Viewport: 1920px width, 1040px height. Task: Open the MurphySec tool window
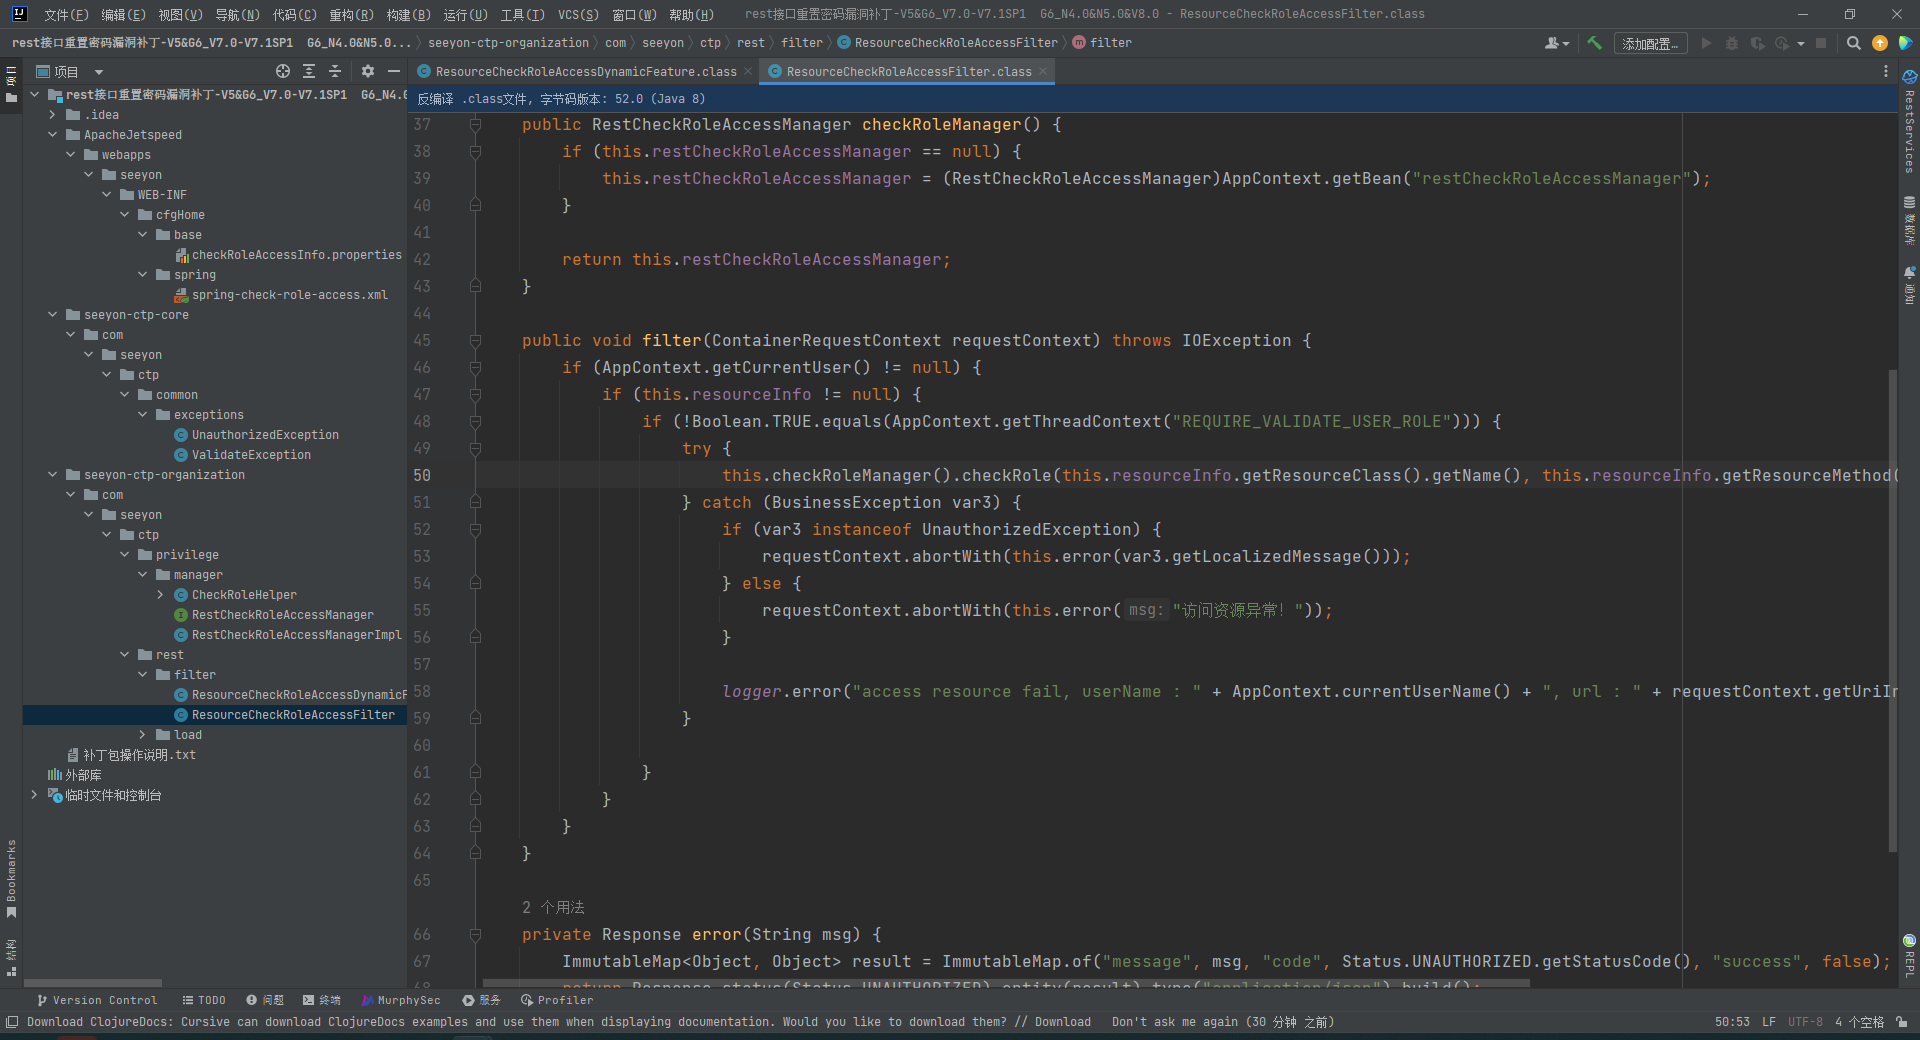(x=400, y=1000)
